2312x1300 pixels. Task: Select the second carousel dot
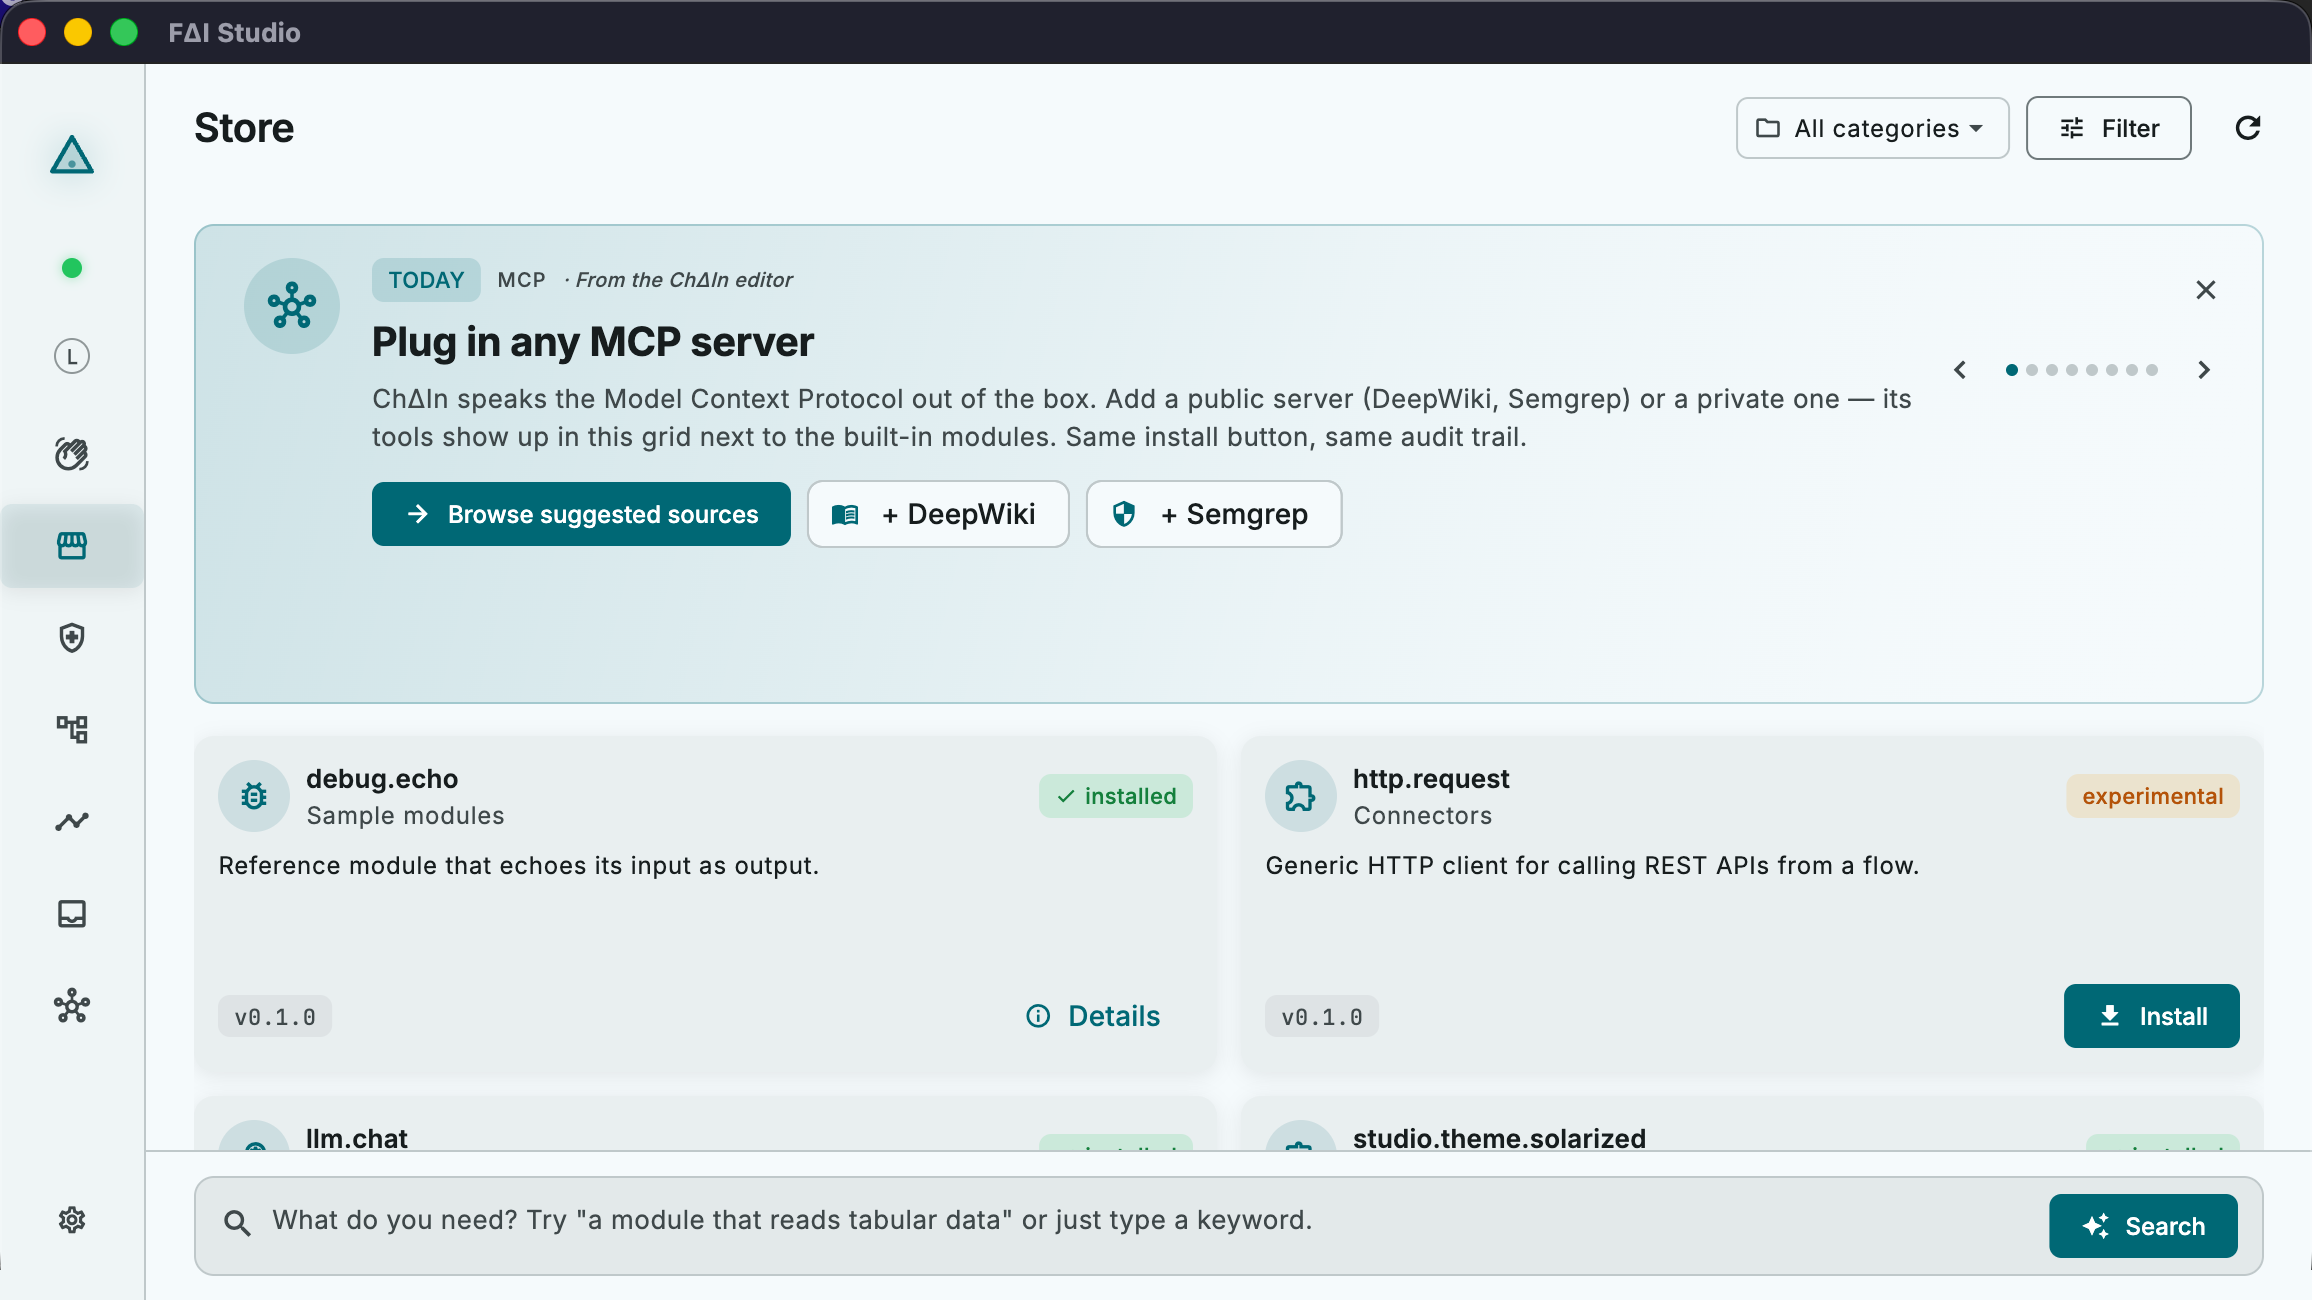click(2032, 370)
